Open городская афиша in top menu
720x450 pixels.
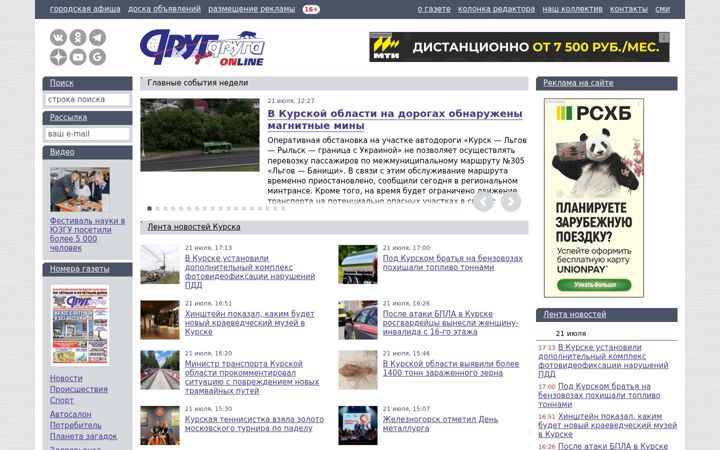(85, 9)
